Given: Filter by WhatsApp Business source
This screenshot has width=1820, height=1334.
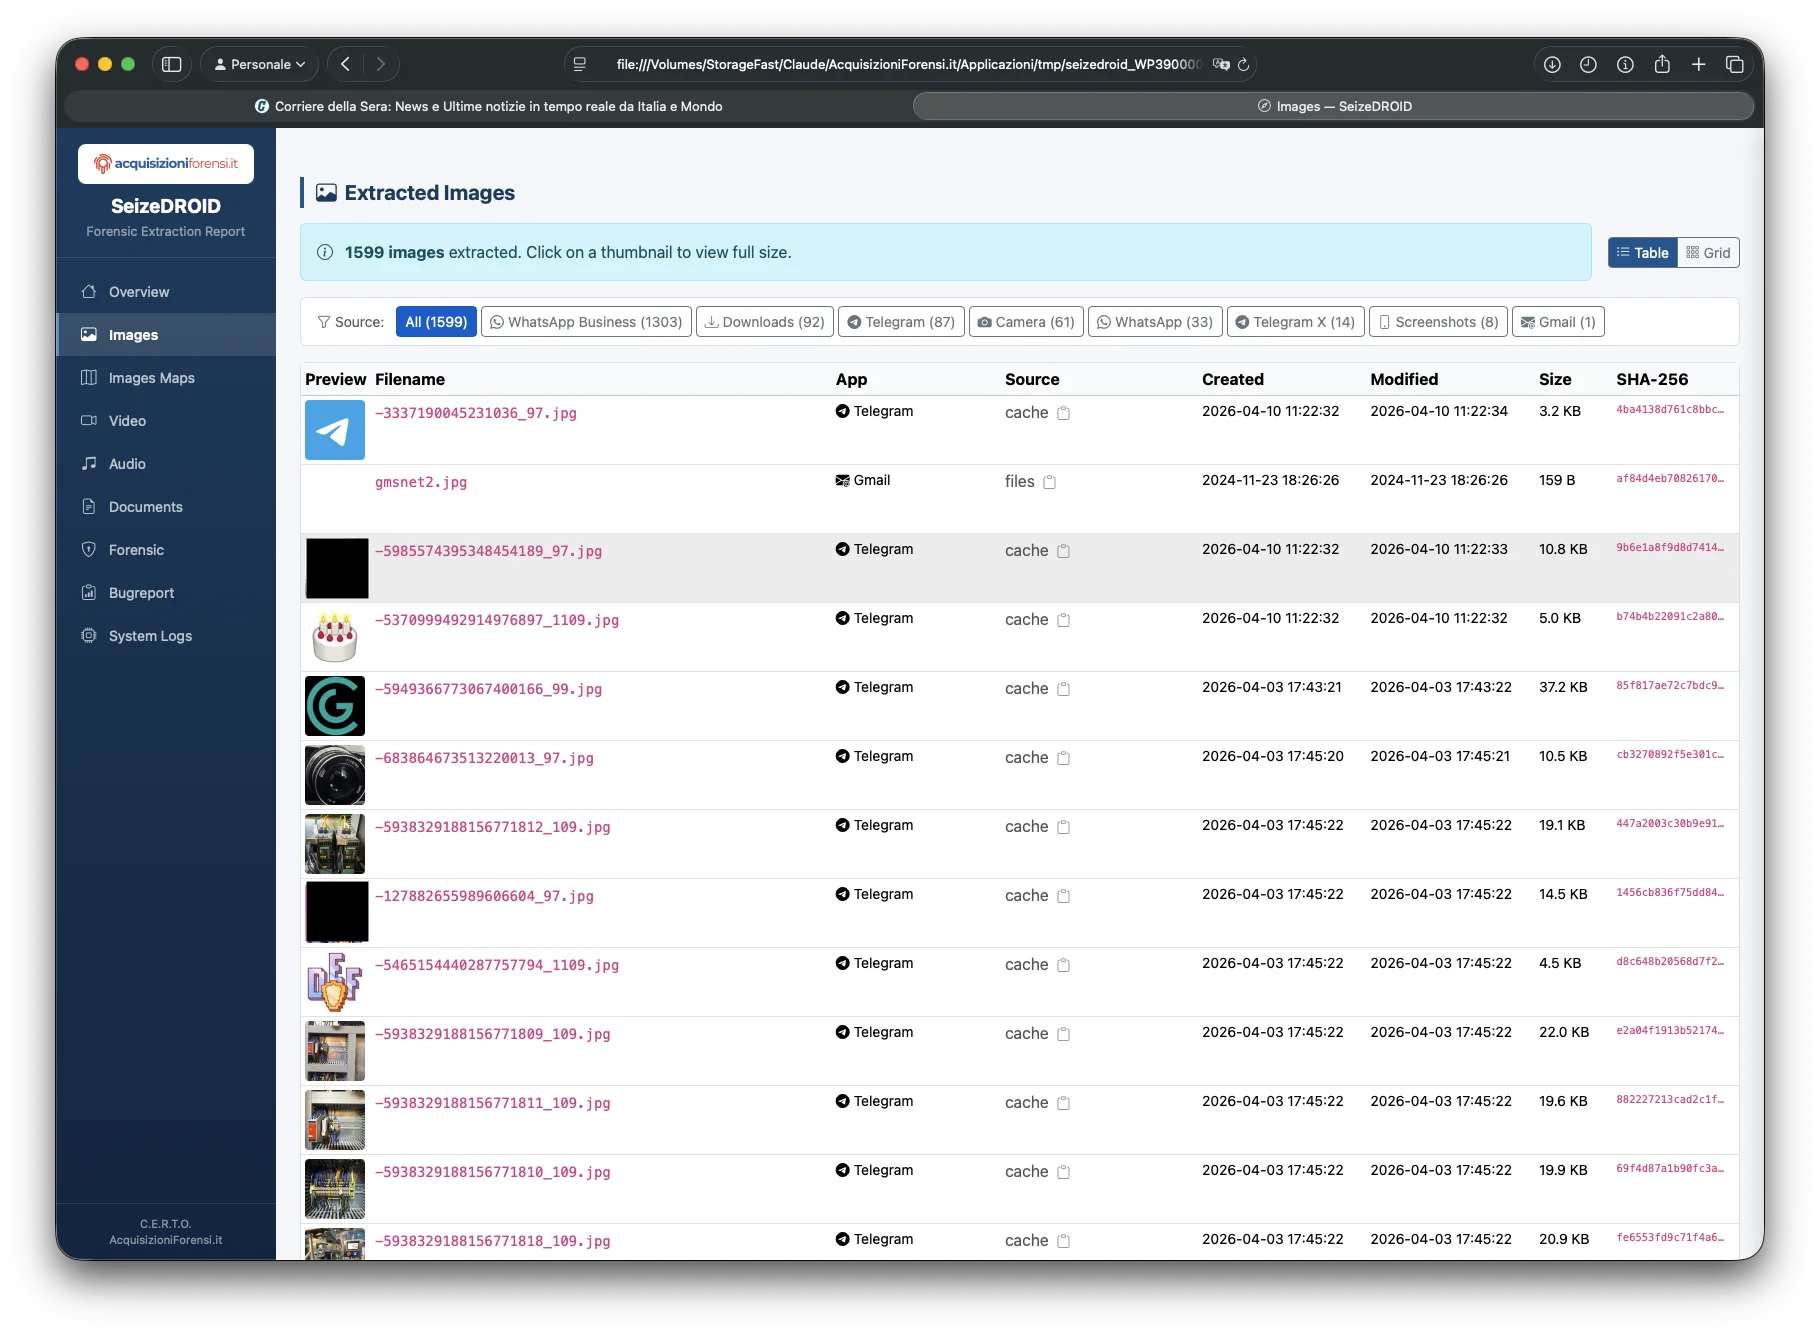Looking at the screenshot, I should [586, 322].
